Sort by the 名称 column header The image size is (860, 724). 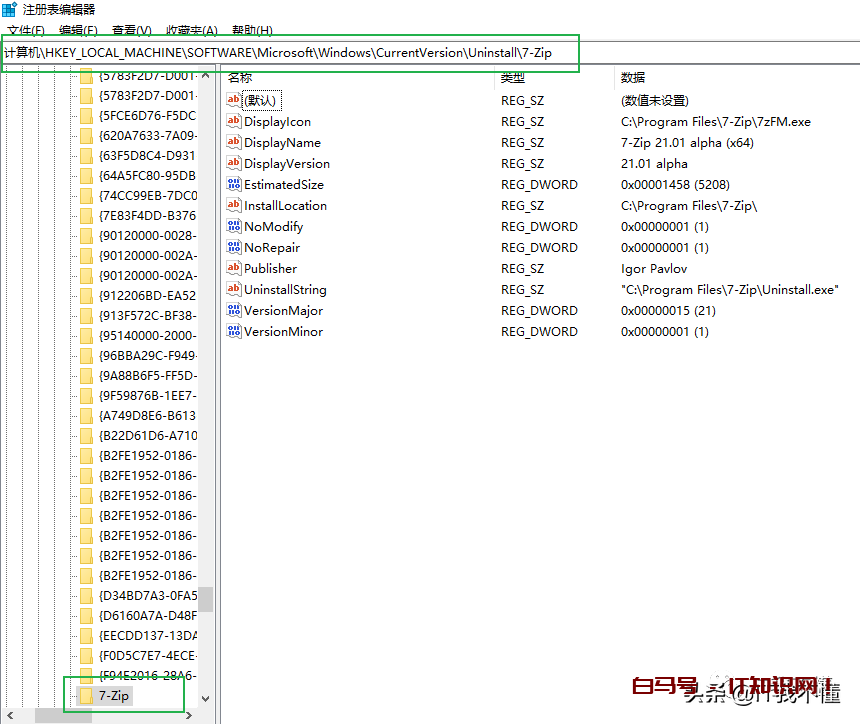240,77
